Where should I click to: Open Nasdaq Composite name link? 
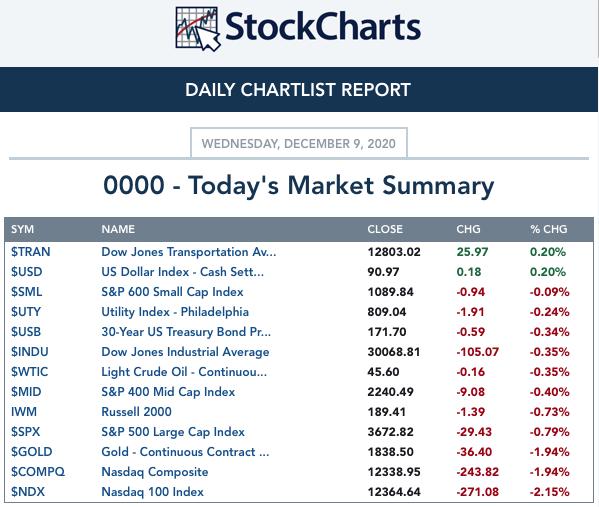(155, 472)
